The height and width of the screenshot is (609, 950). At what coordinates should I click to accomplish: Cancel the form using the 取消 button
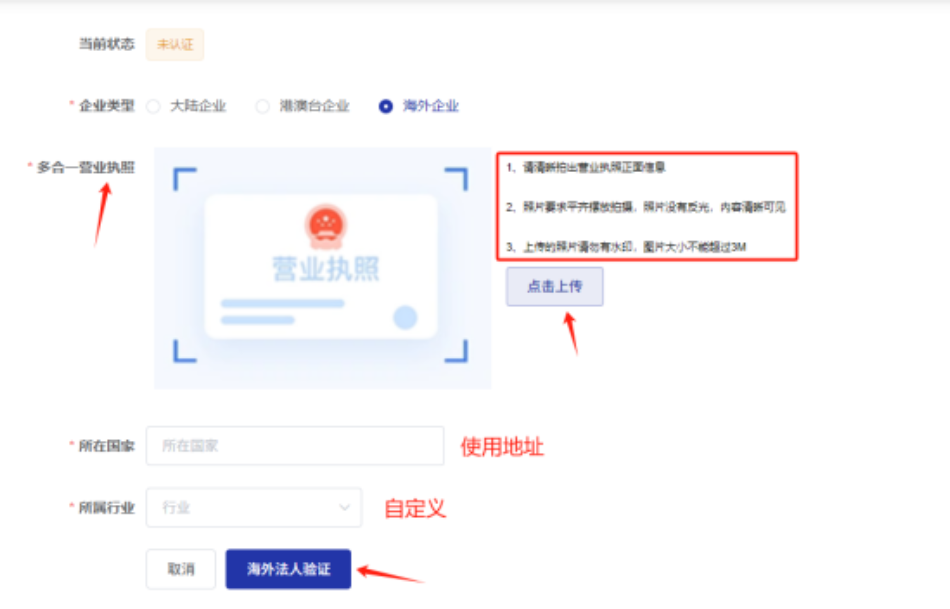[x=181, y=568]
